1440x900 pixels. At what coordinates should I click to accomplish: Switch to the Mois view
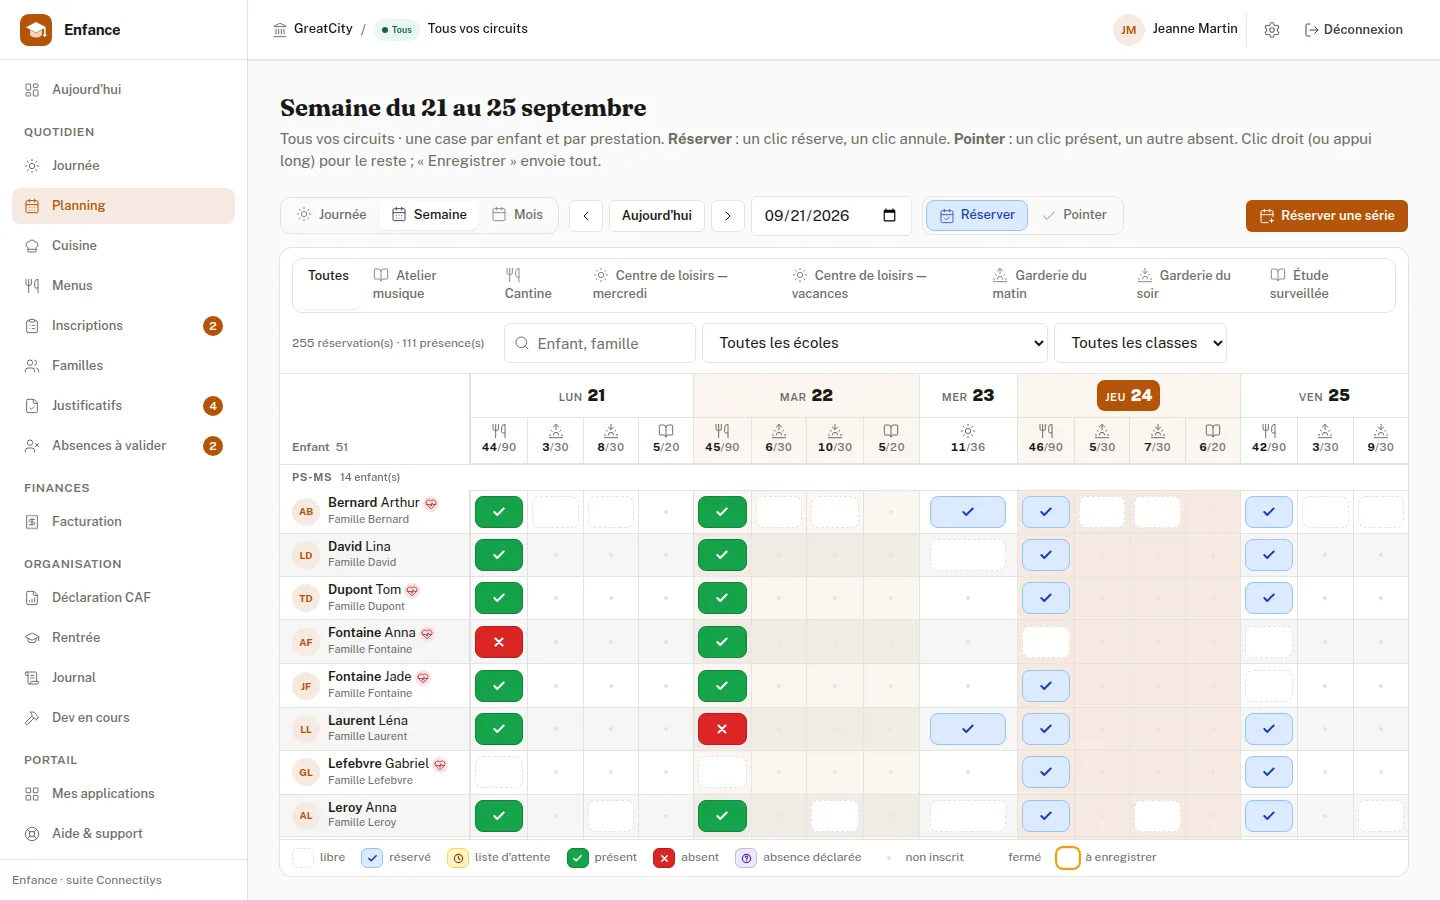(517, 215)
